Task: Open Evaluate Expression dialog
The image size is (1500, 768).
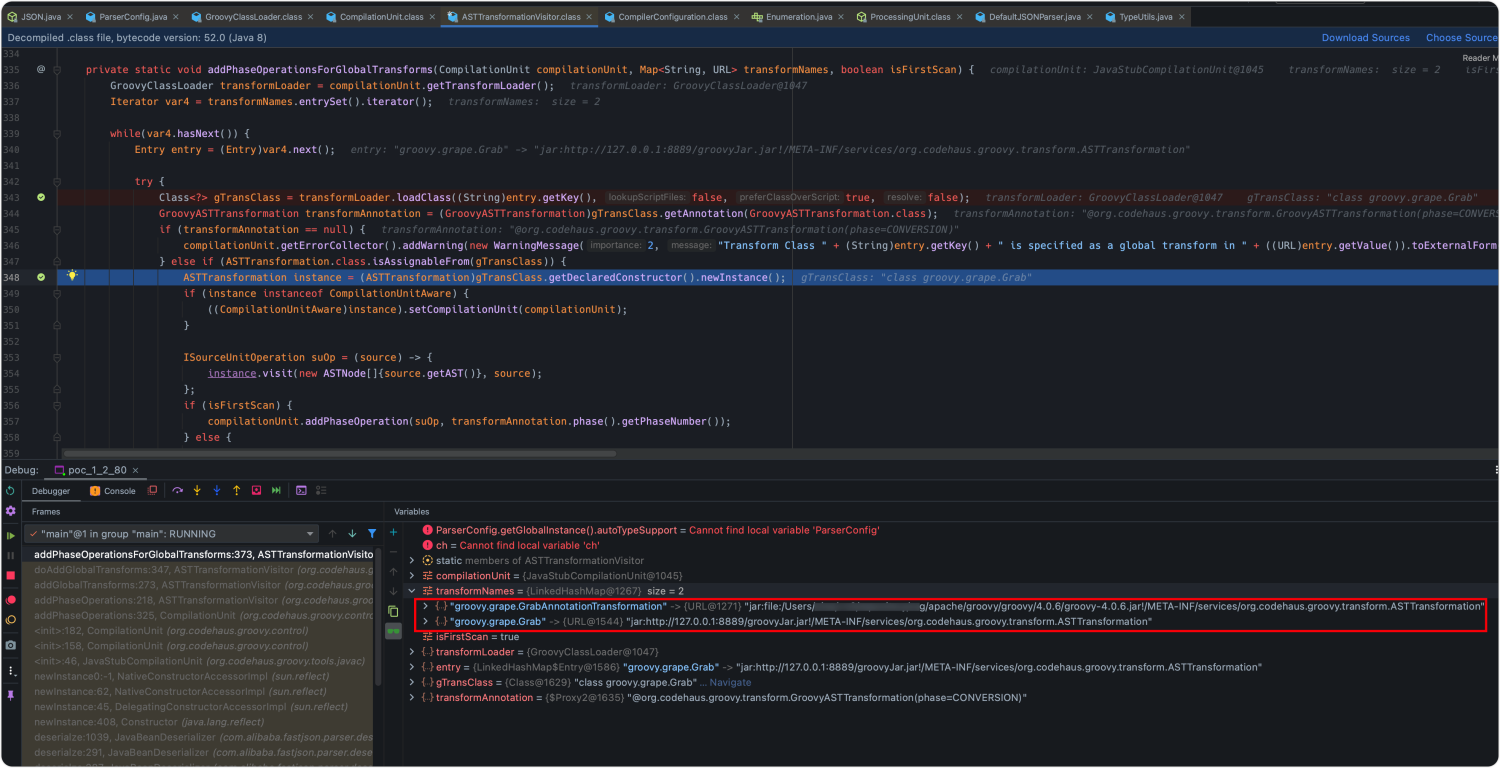Action: click(301, 490)
